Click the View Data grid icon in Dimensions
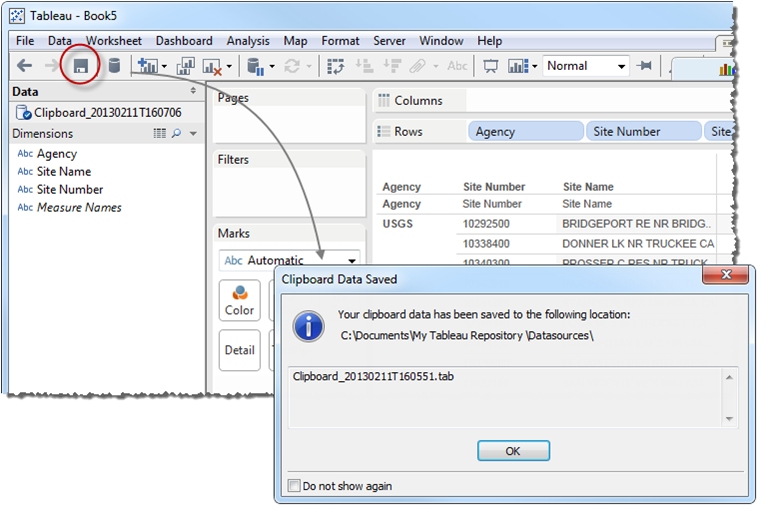The height and width of the screenshot is (510, 766). 160,133
